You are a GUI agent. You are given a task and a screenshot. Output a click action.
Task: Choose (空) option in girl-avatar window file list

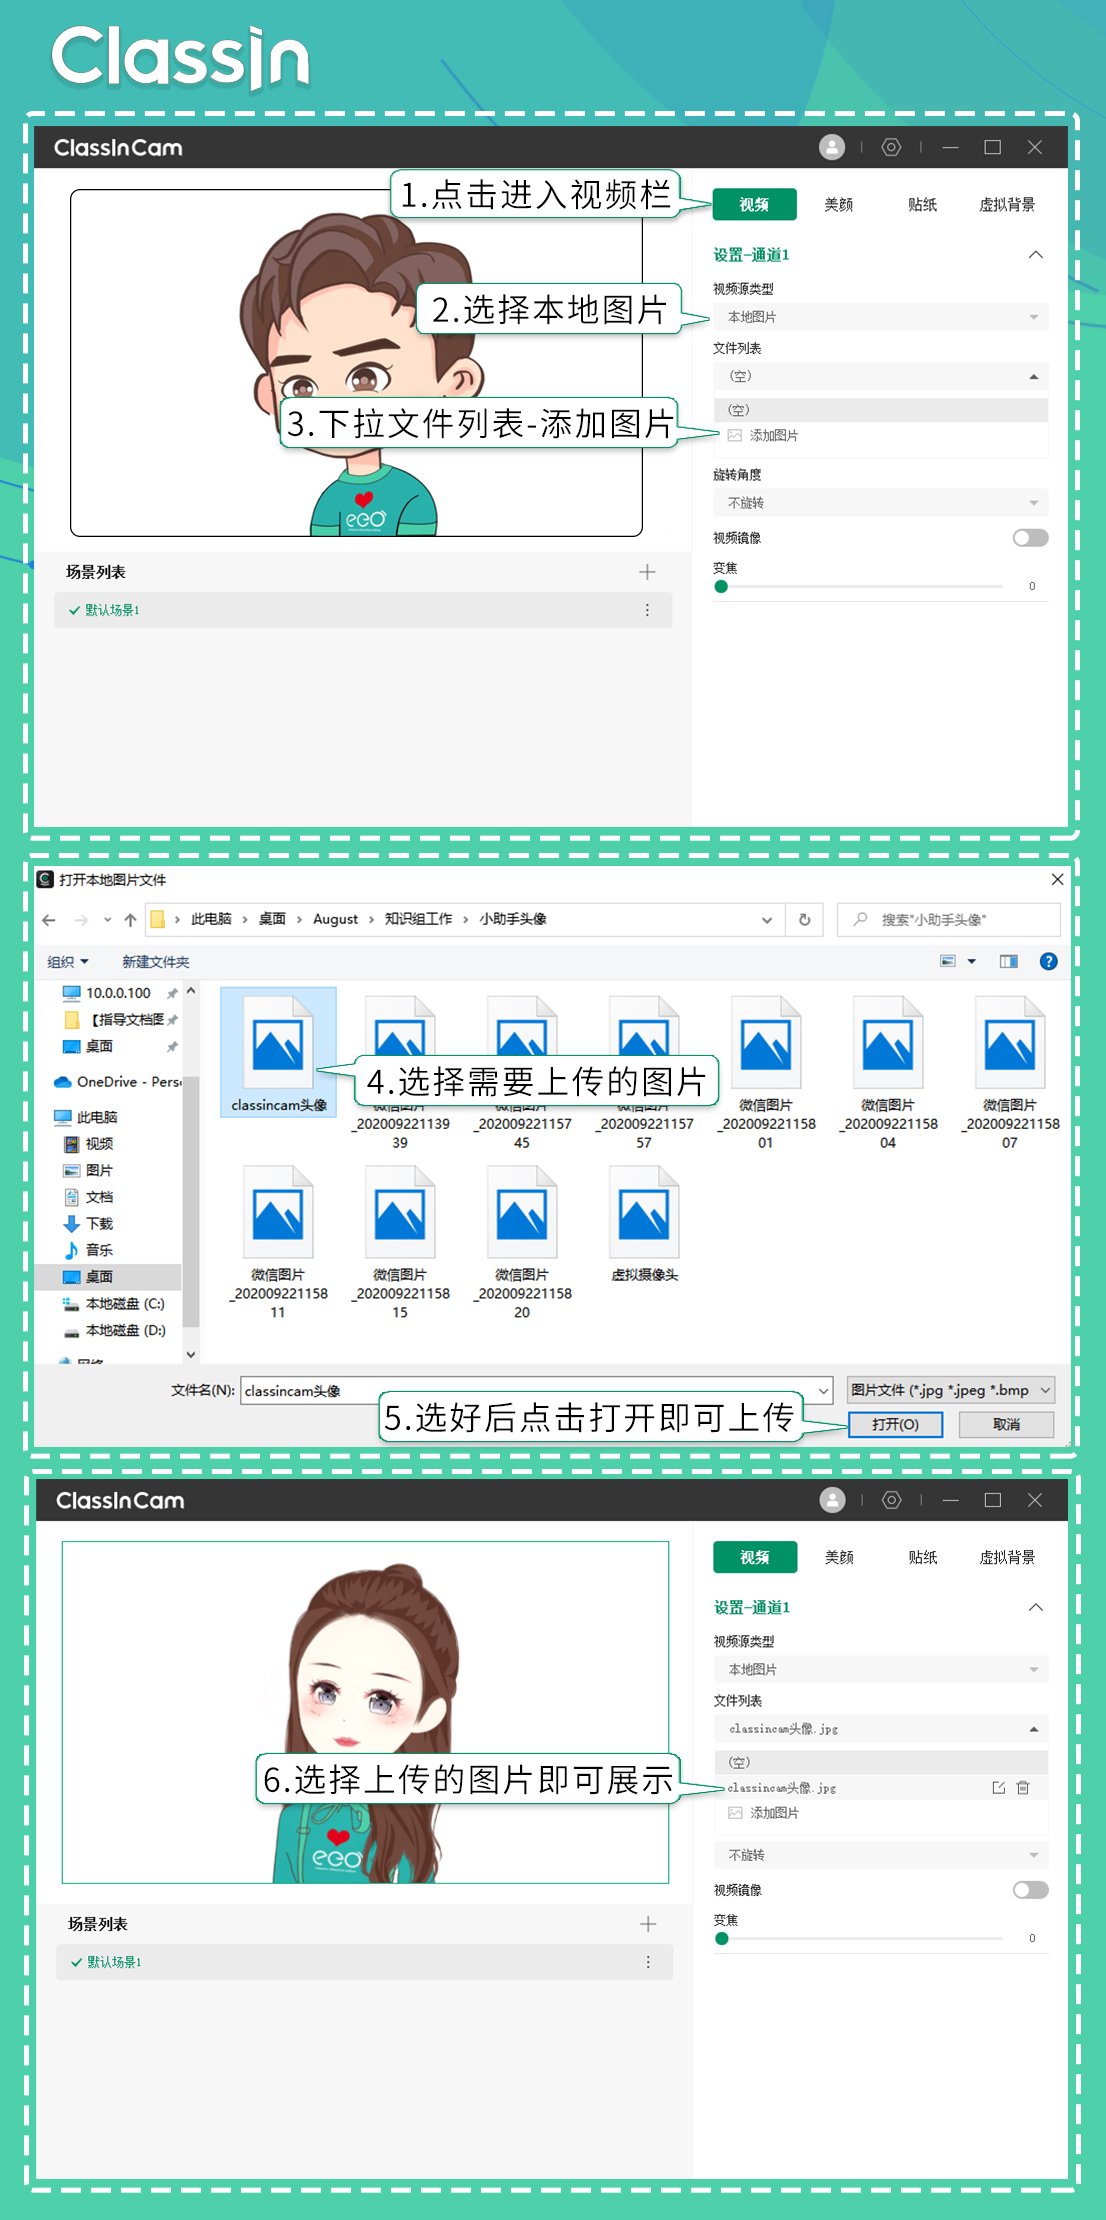tap(881, 1762)
